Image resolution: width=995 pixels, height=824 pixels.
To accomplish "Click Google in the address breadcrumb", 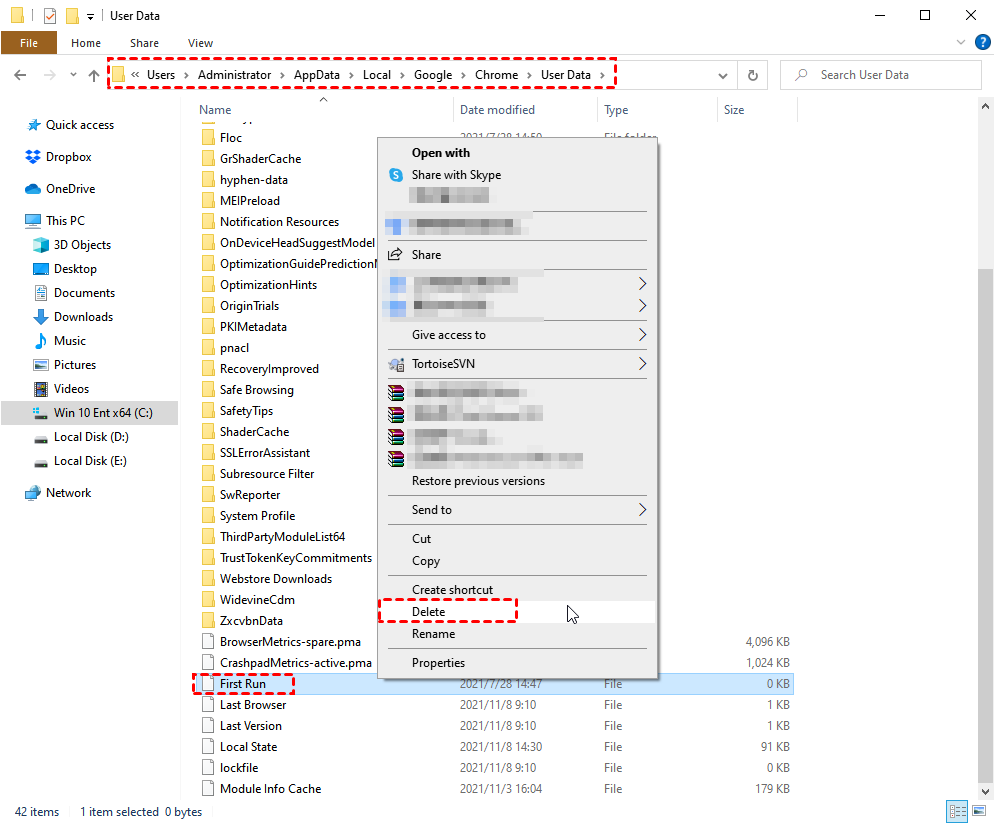I will click(433, 75).
